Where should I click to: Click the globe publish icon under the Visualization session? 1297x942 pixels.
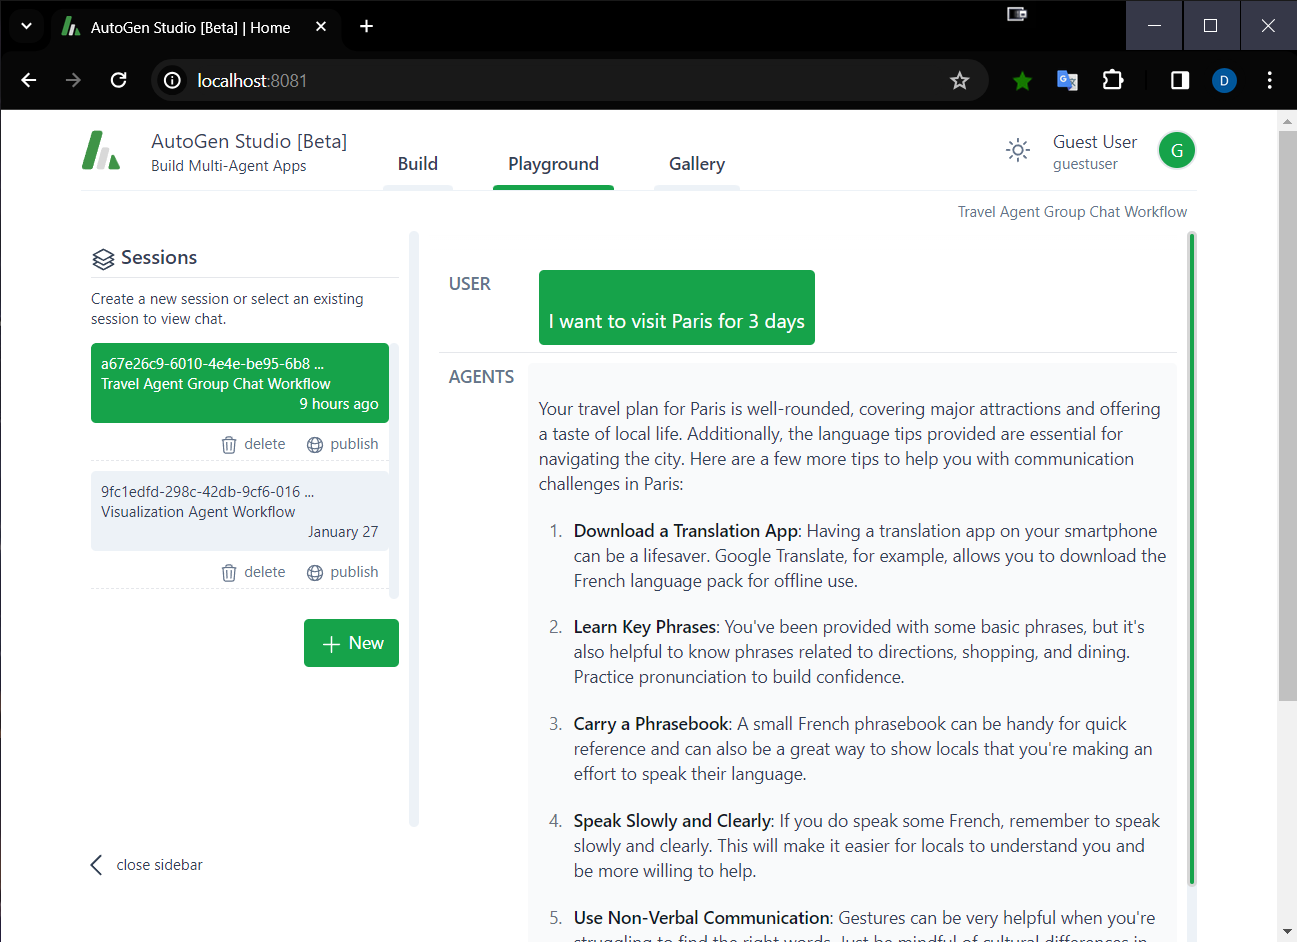pos(315,571)
